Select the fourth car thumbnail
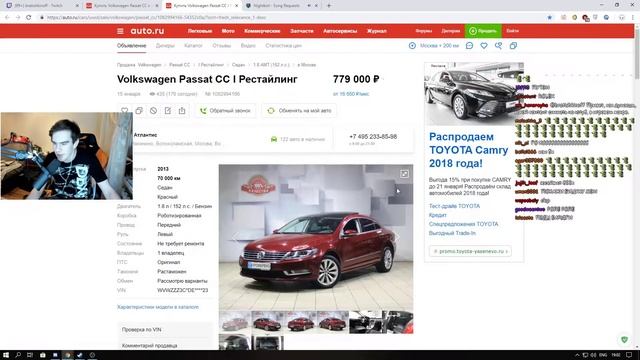The width and height of the screenshot is (640, 360). point(332,322)
